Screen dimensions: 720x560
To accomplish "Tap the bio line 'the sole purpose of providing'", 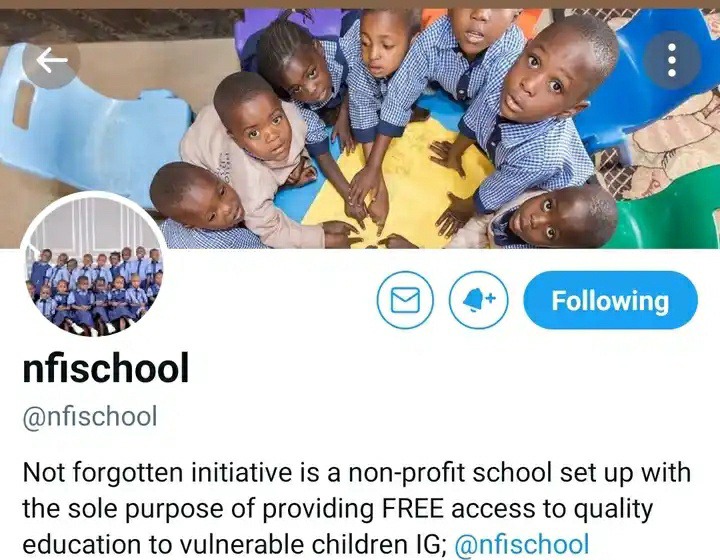I will click(x=197, y=509).
